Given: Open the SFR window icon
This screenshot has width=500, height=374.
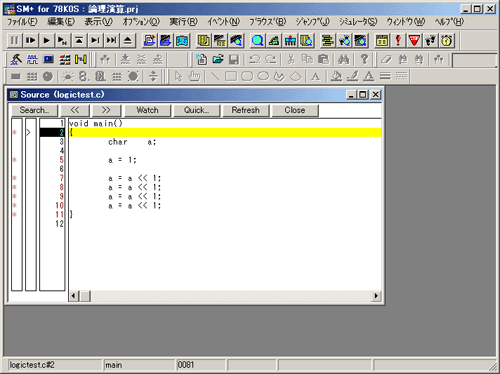Looking at the screenshot, I should pos(290,40).
